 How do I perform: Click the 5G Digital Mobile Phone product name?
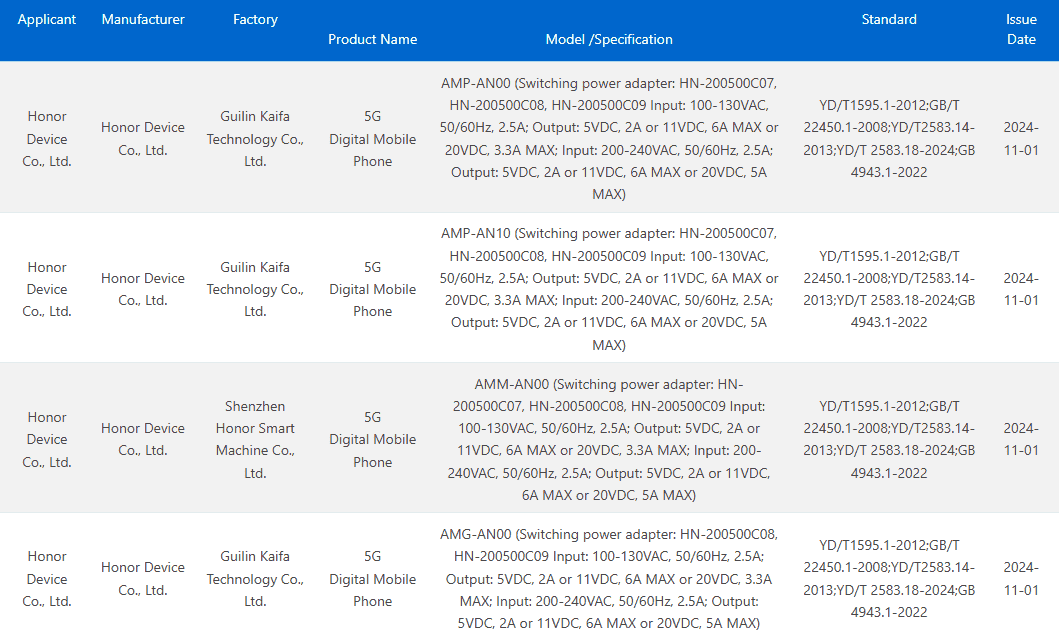click(x=372, y=139)
